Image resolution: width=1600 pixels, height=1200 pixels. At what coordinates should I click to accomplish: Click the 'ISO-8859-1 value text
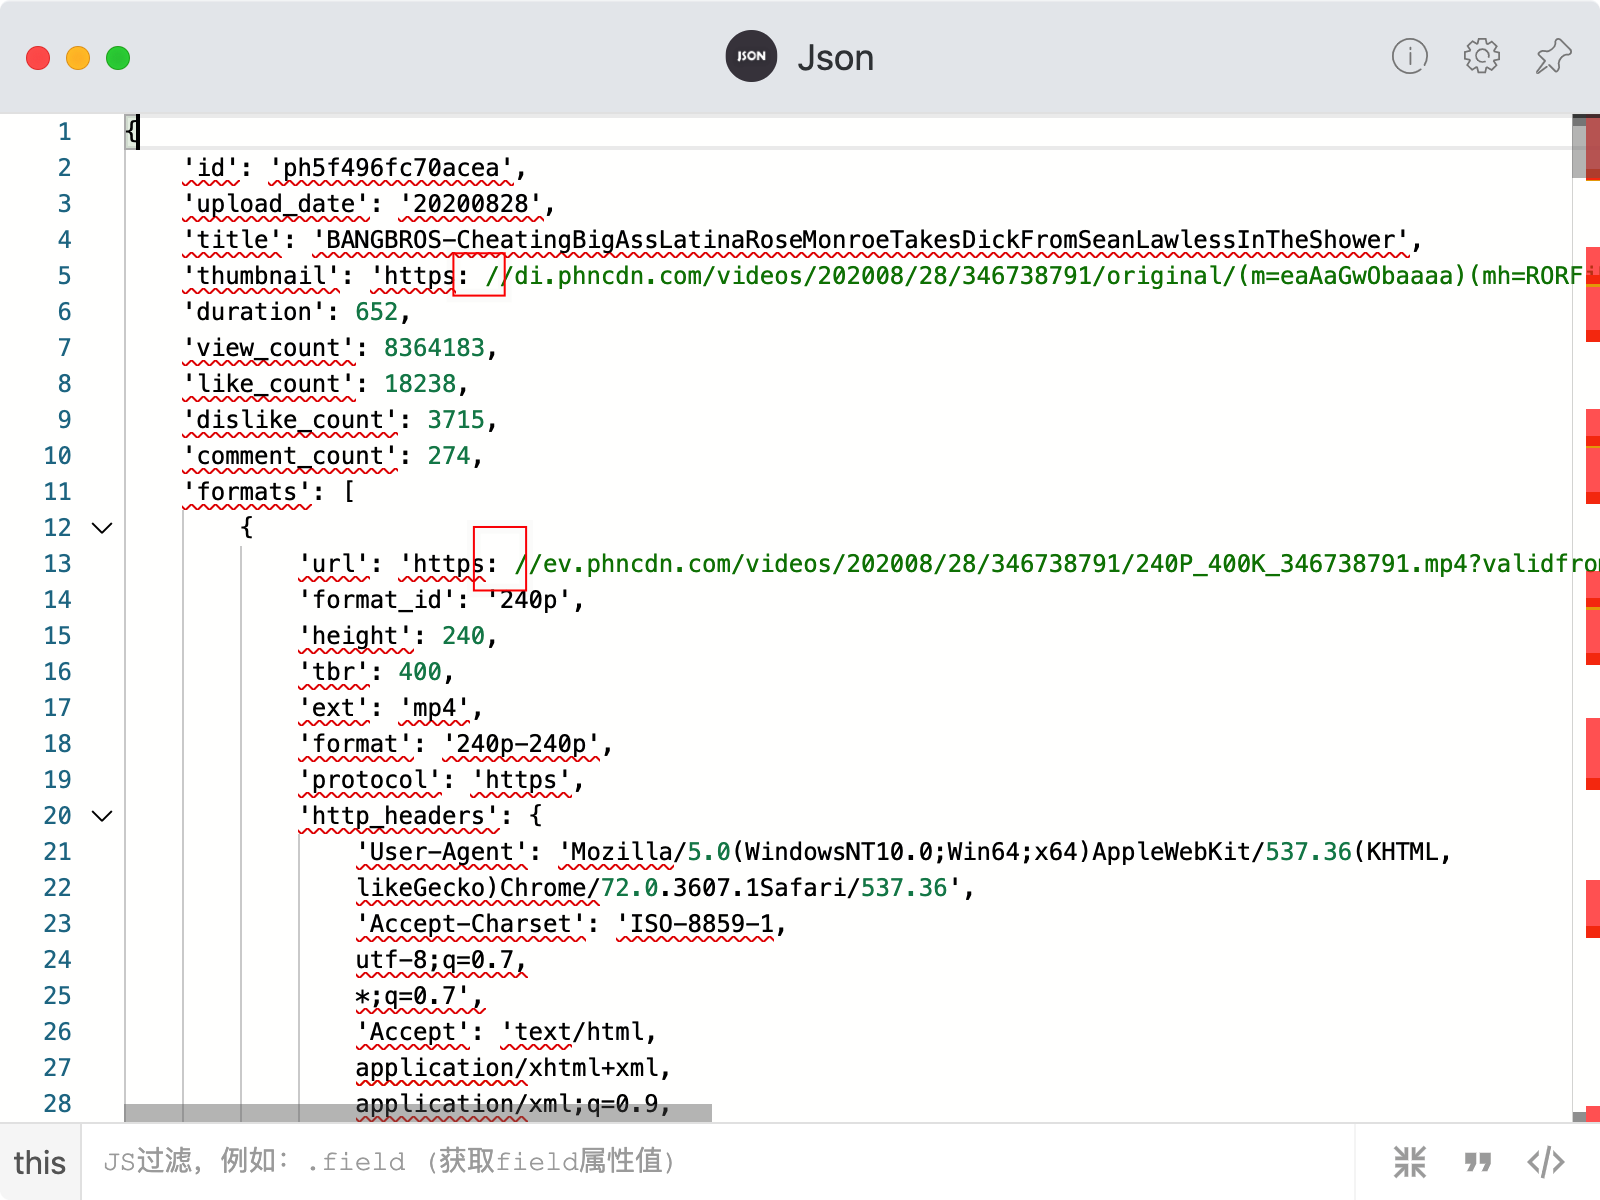click(x=695, y=924)
